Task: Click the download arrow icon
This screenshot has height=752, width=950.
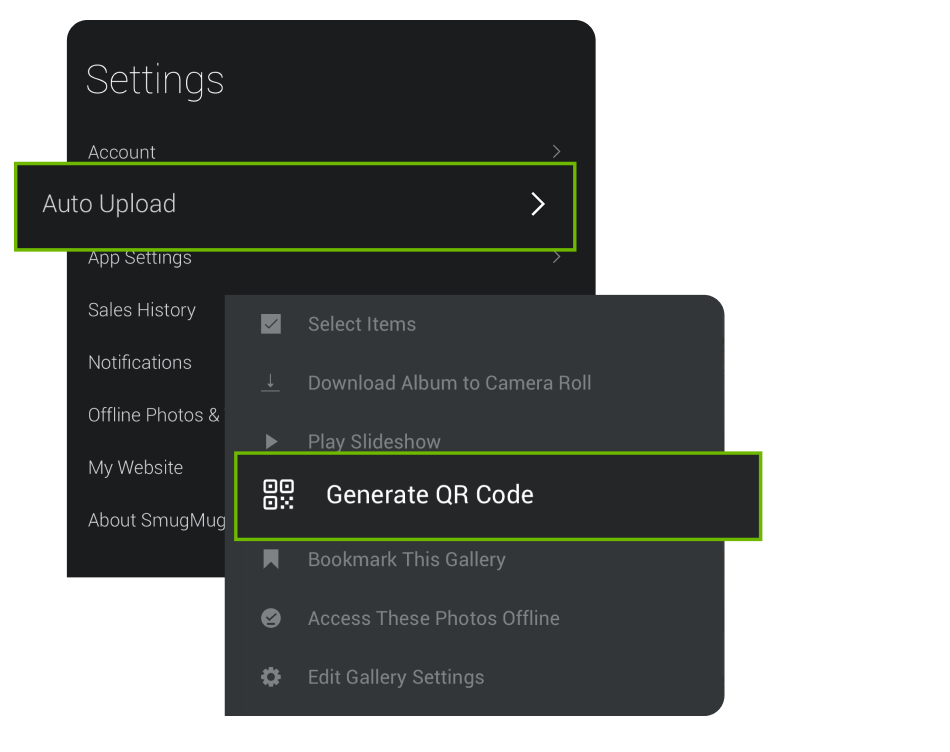Action: click(270, 383)
